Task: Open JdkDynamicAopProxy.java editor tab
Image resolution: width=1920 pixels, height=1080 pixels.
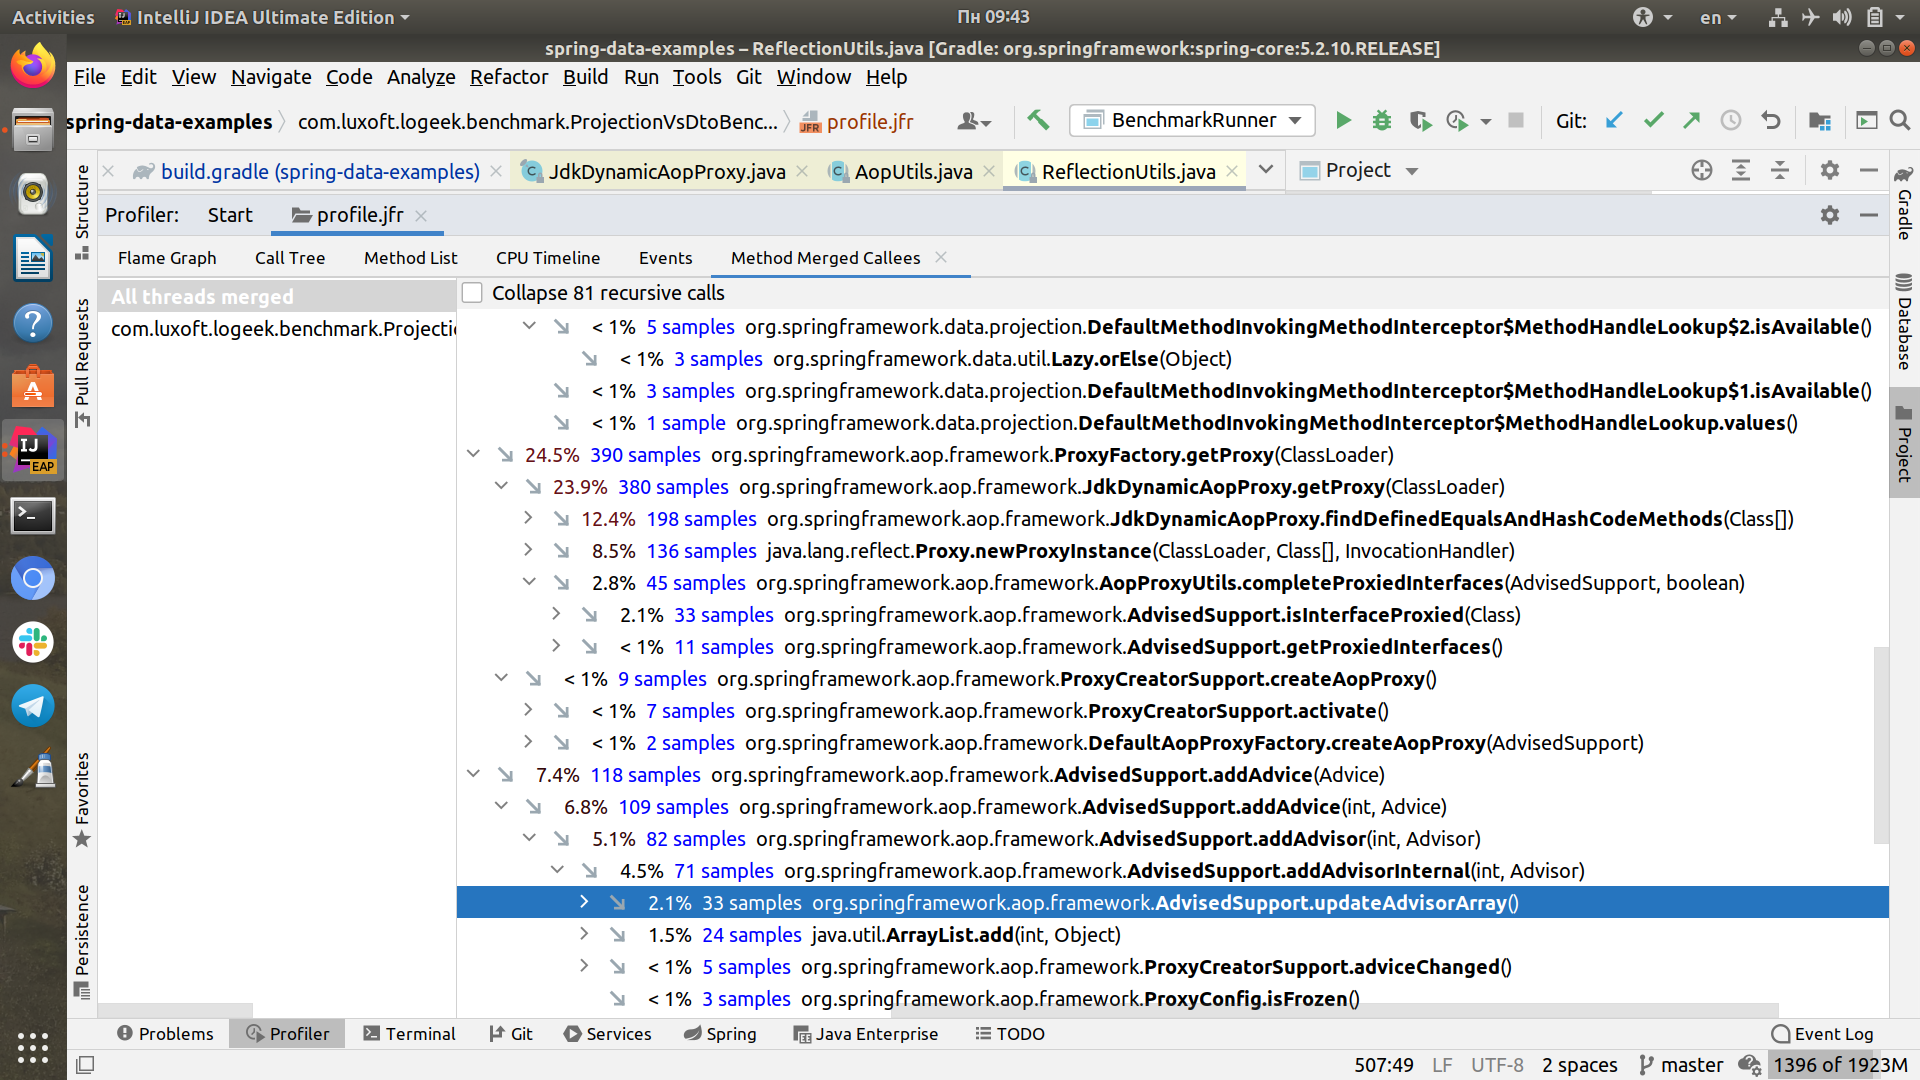Action: click(667, 172)
